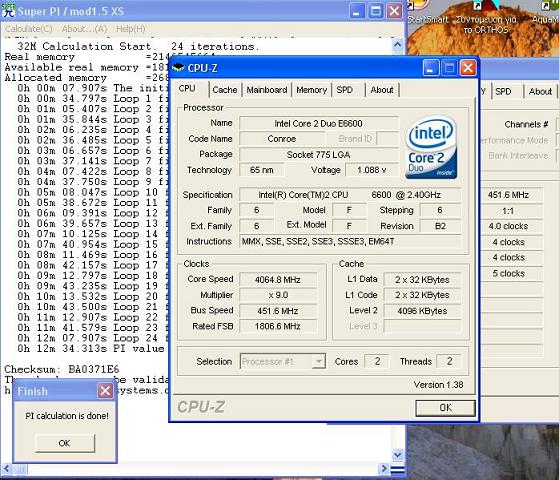Viewport: 559px width, 480px height.
Task: Click the ORTHOS shortcut on the desktop
Action: [486, 19]
